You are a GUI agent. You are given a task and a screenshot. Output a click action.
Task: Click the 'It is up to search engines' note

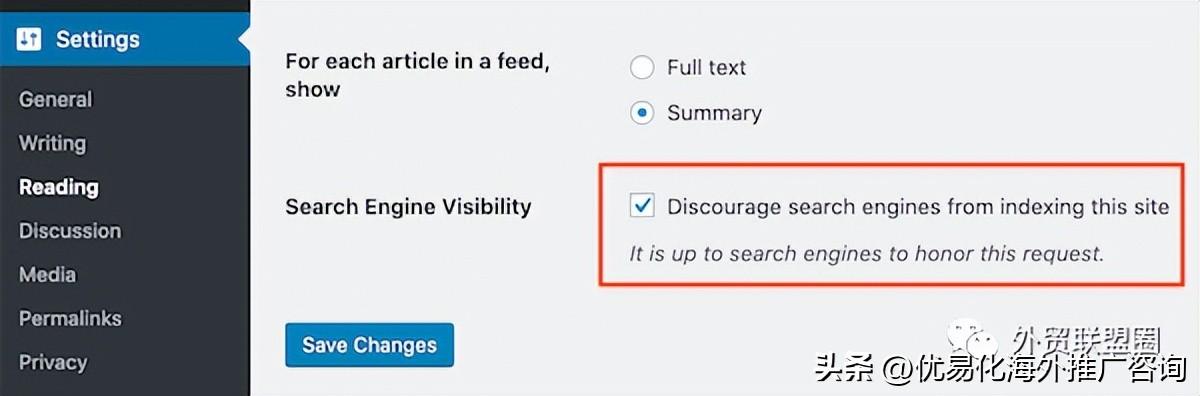point(866,253)
